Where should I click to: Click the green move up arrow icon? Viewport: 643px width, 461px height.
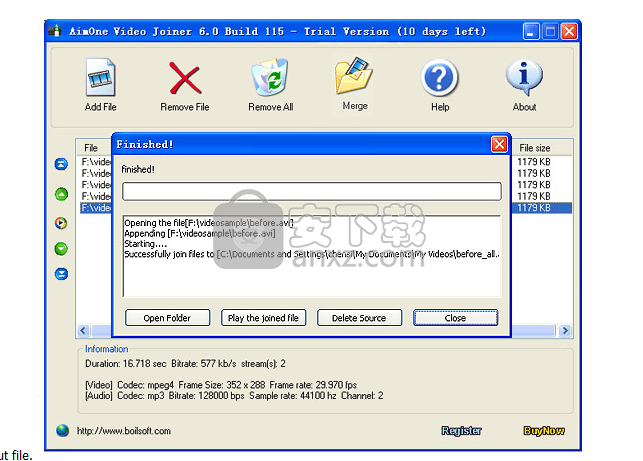[x=61, y=194]
